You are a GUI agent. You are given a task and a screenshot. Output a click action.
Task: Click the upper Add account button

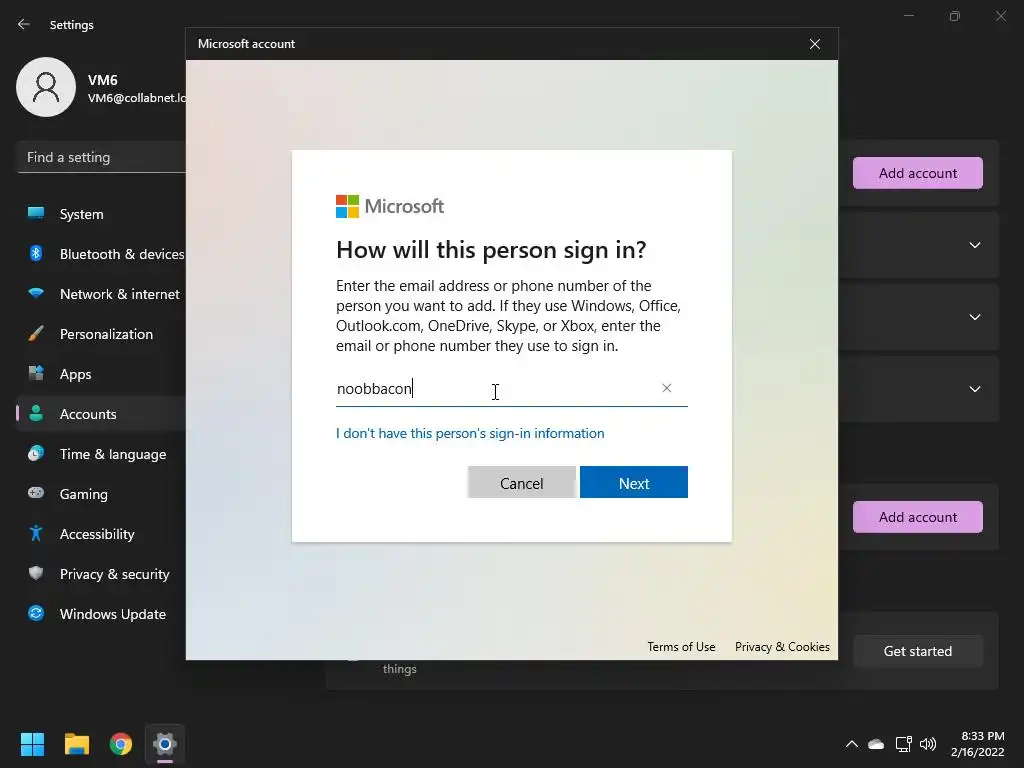point(918,173)
